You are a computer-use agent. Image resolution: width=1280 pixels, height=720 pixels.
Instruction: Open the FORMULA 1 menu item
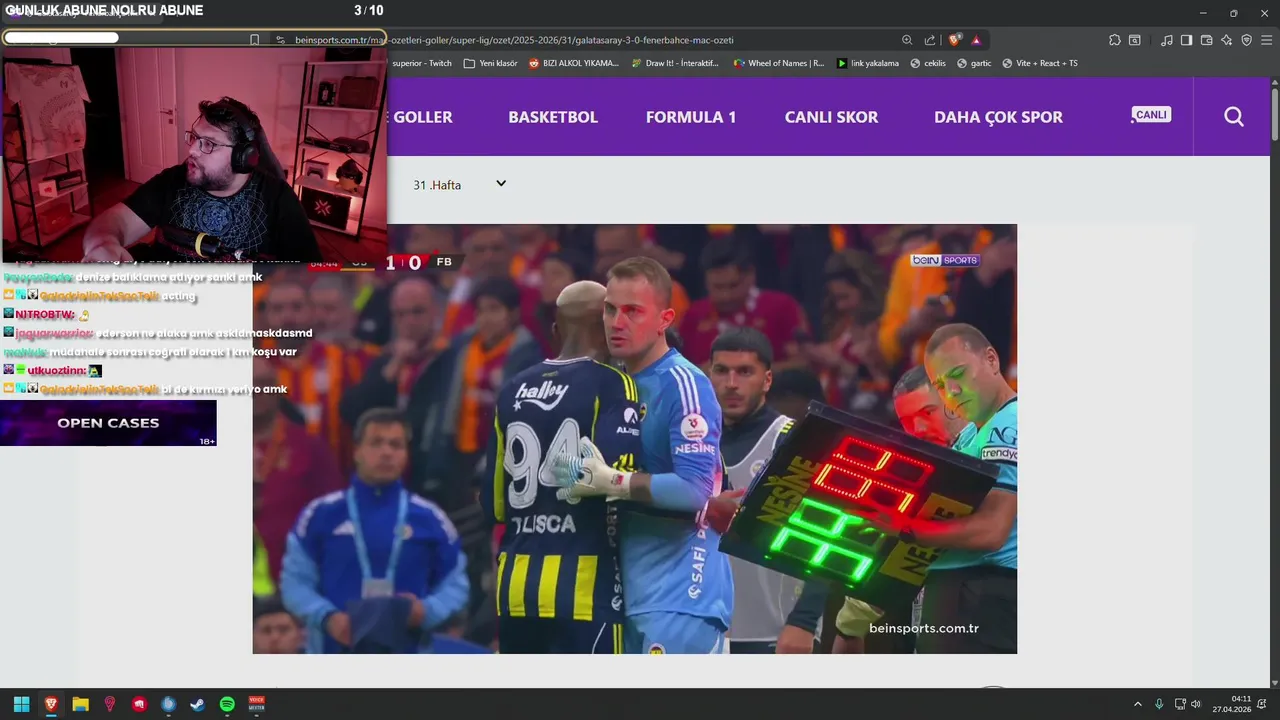tap(691, 117)
